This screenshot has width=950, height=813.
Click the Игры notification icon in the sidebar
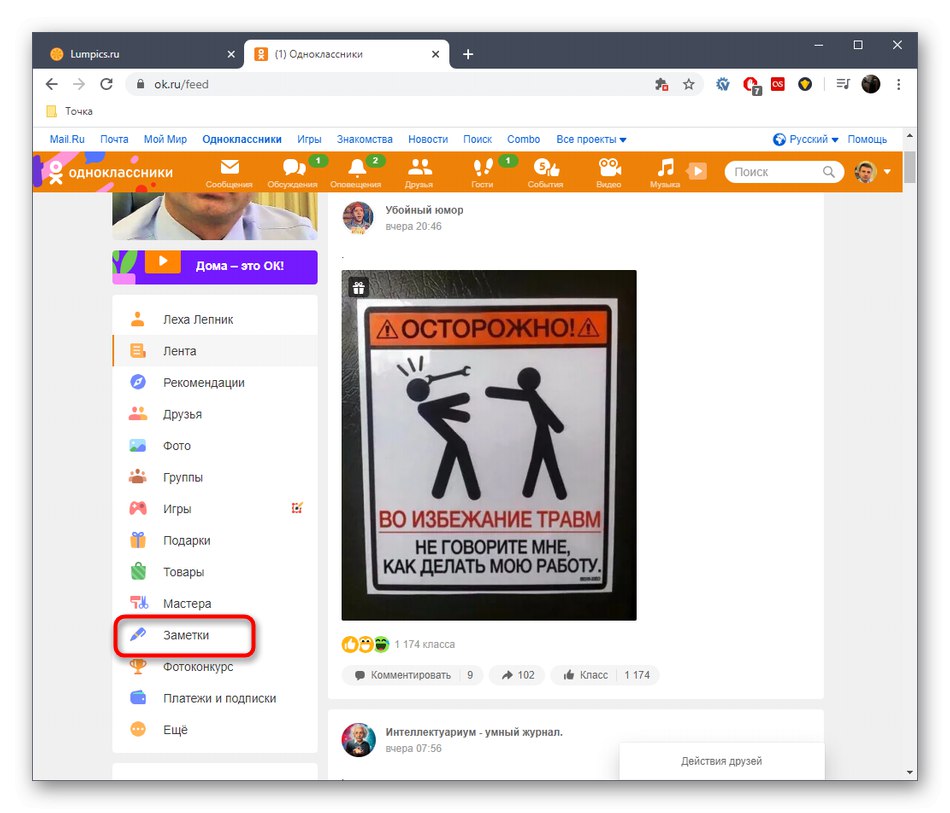297,508
